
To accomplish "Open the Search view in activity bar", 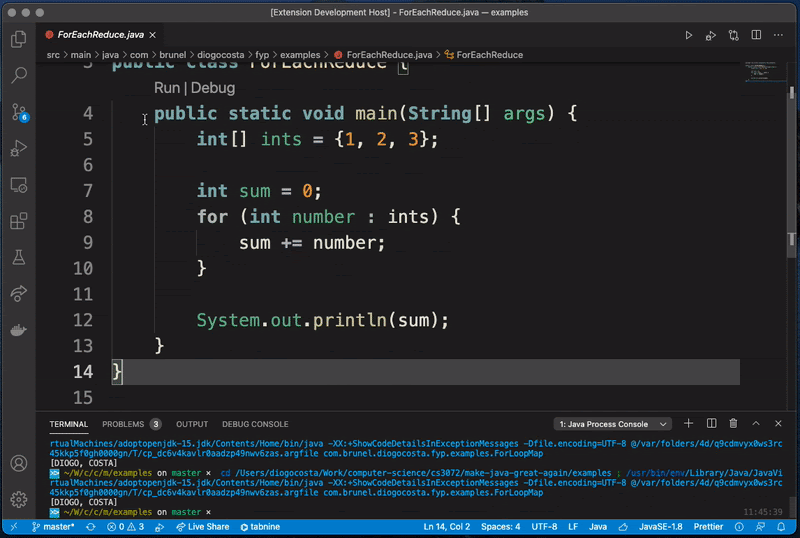I will [x=18, y=75].
